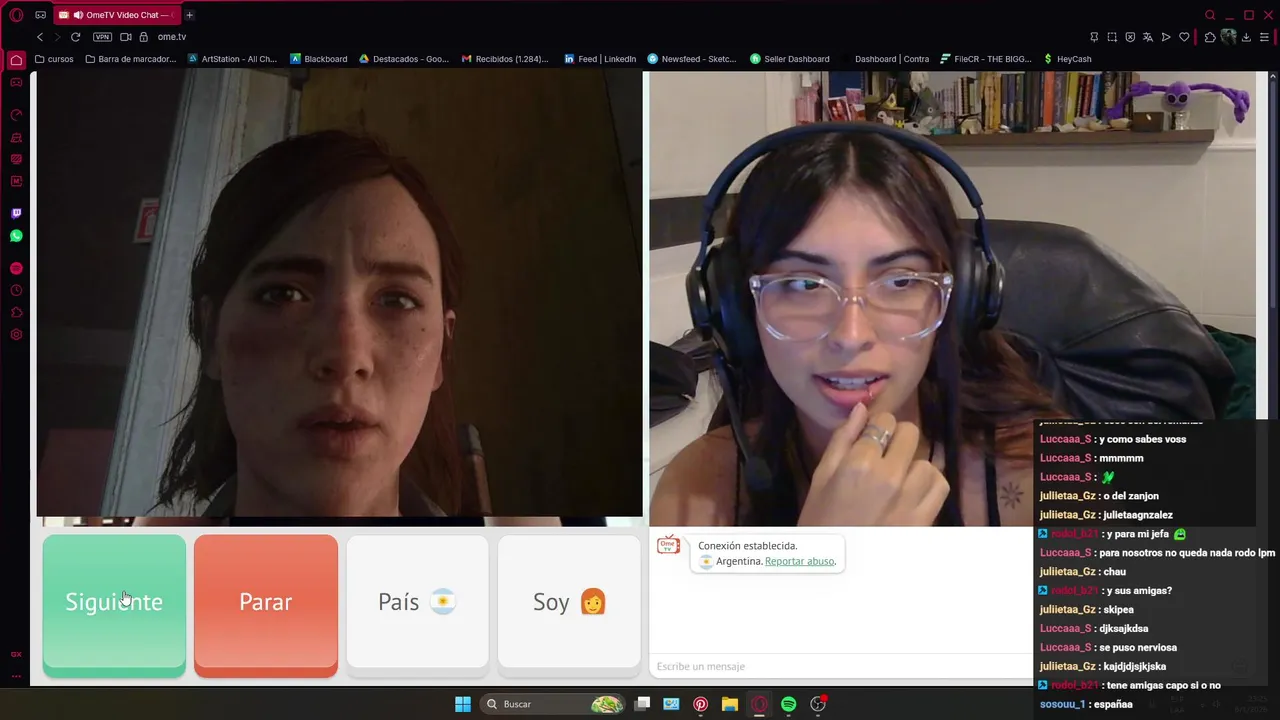Click the pin icon in address bar
The width and height of the screenshot is (1280, 720).
[x=1094, y=37]
